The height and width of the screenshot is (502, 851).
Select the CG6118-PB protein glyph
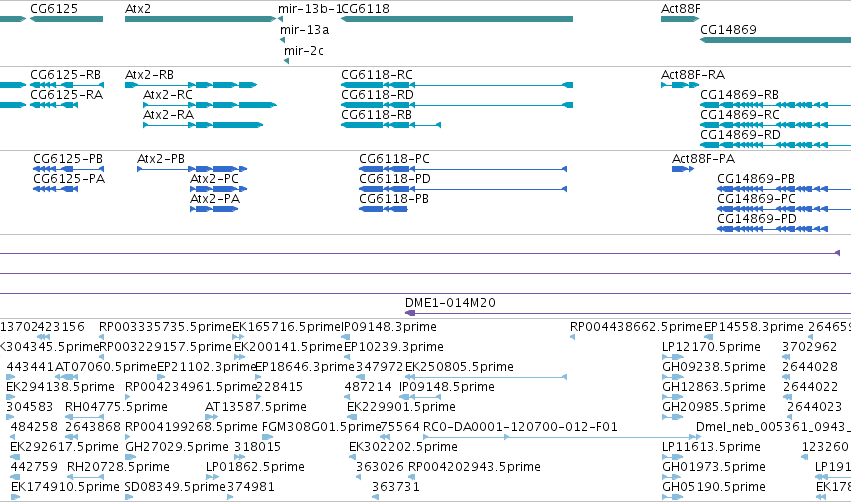[383, 209]
